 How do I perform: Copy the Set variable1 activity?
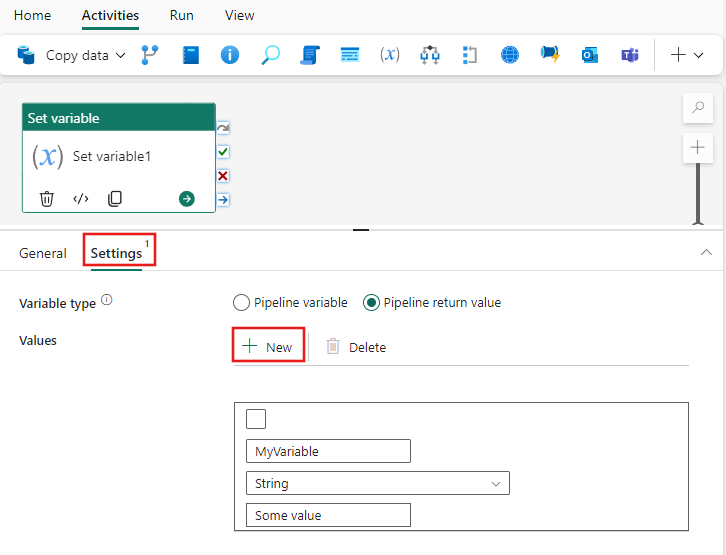tap(115, 199)
